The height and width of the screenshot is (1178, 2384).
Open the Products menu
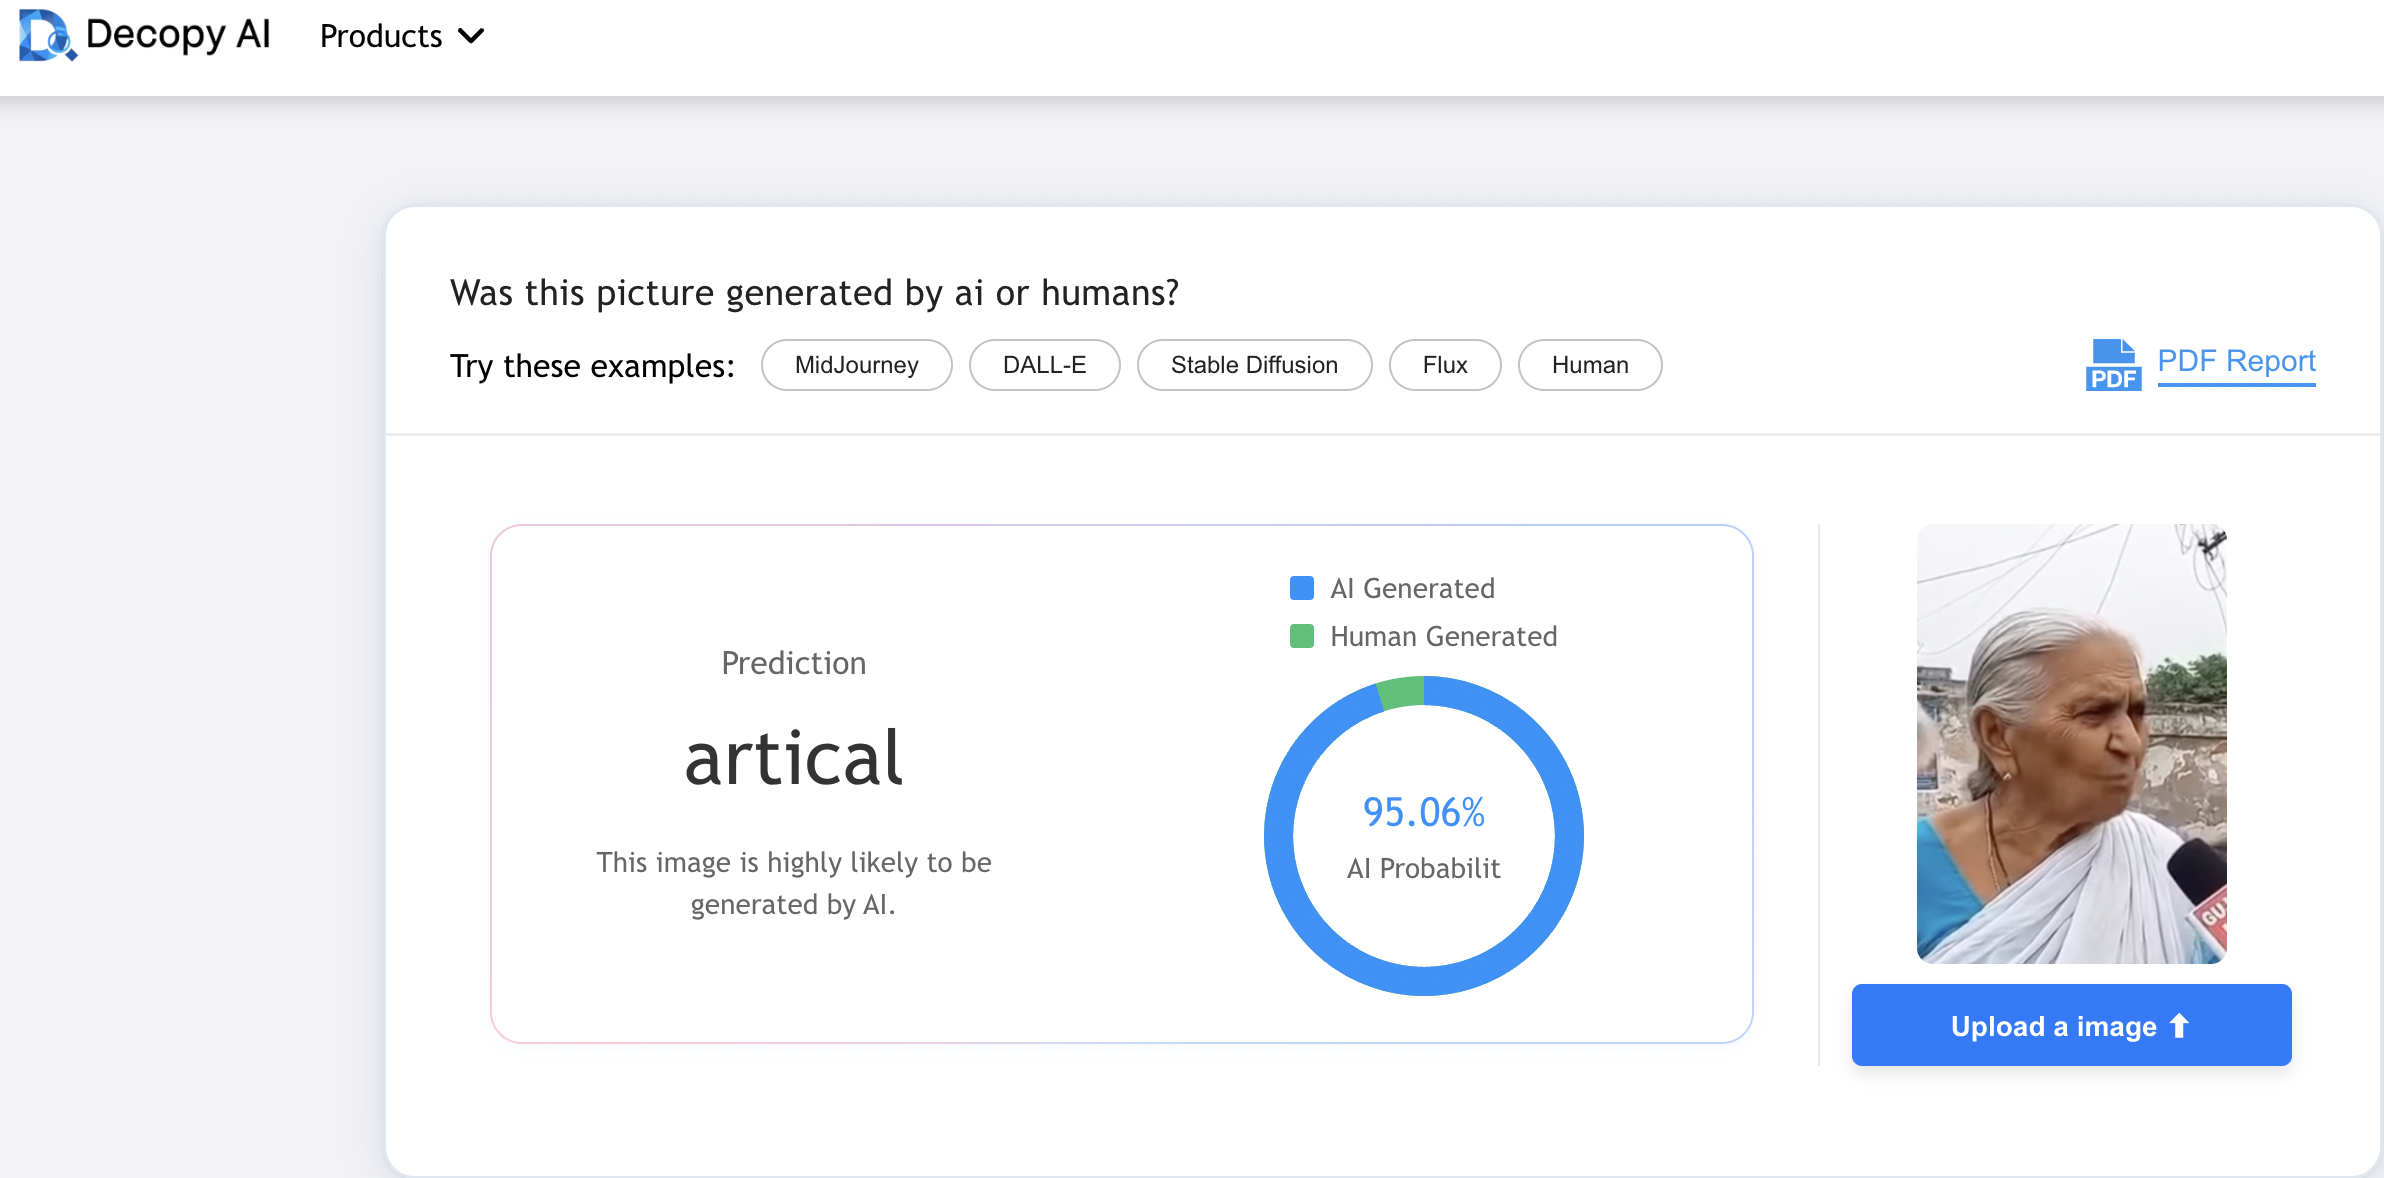381,37
